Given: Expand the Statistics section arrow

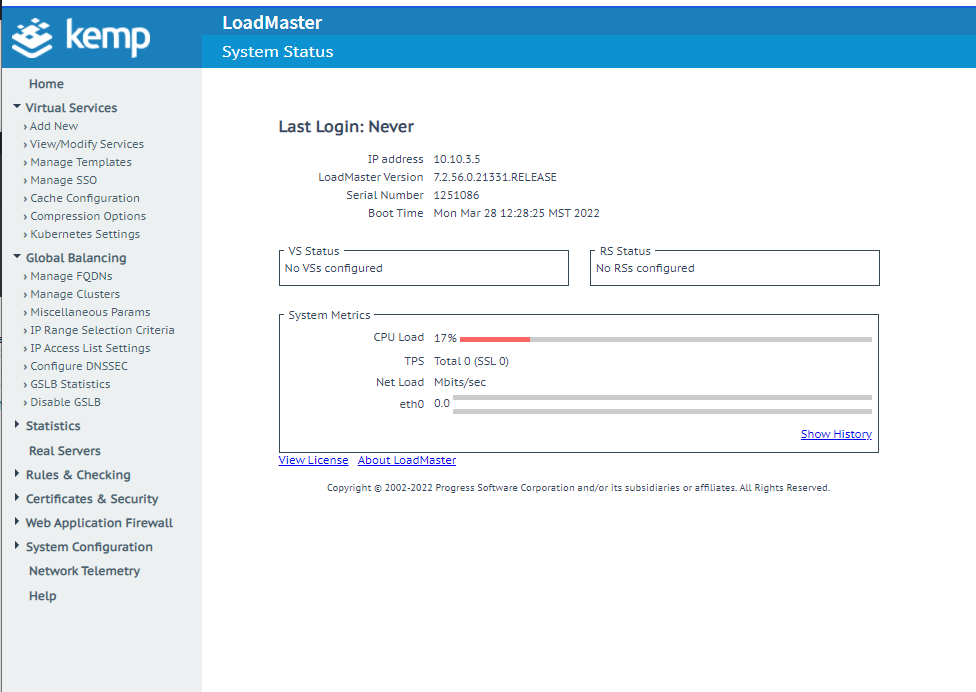Looking at the screenshot, I should [17, 424].
